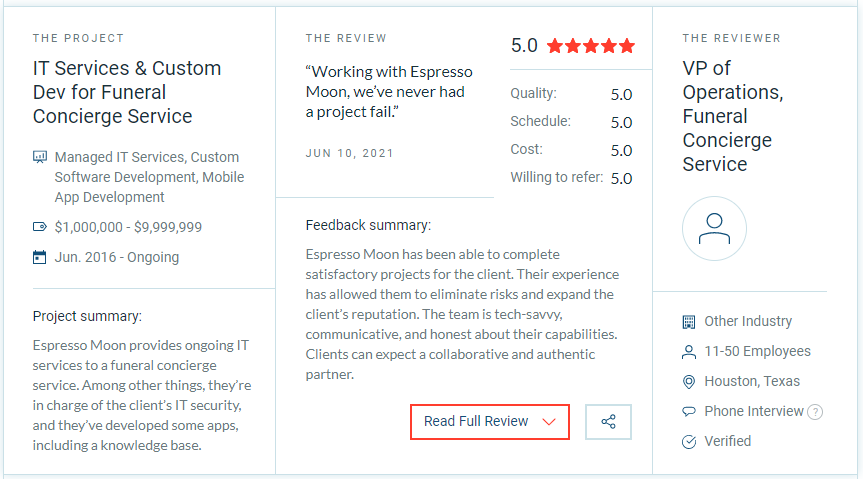This screenshot has width=863, height=479.
Task: Click the building icon for Other Industry
Action: click(x=689, y=322)
